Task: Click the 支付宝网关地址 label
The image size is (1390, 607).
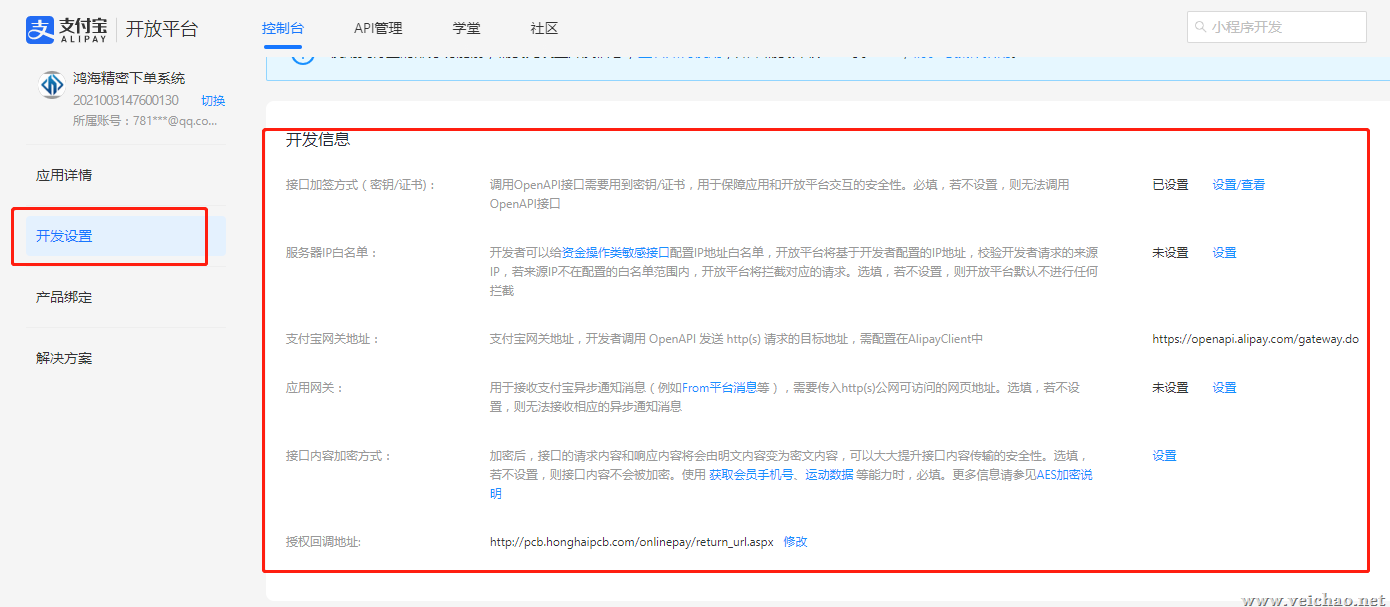Action: [x=333, y=339]
